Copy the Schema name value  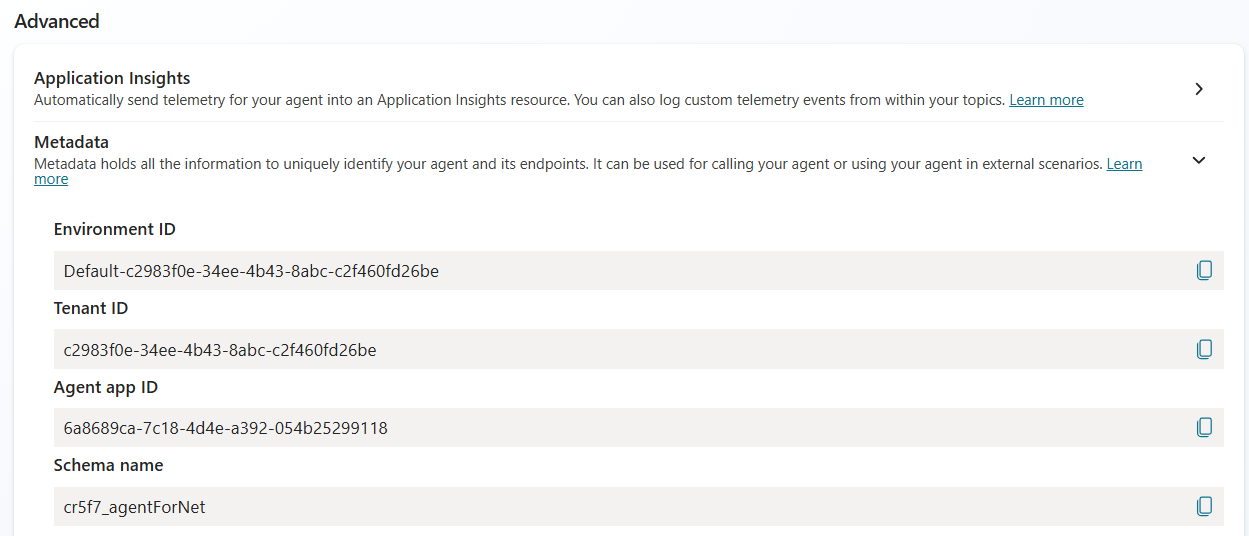click(1204, 506)
